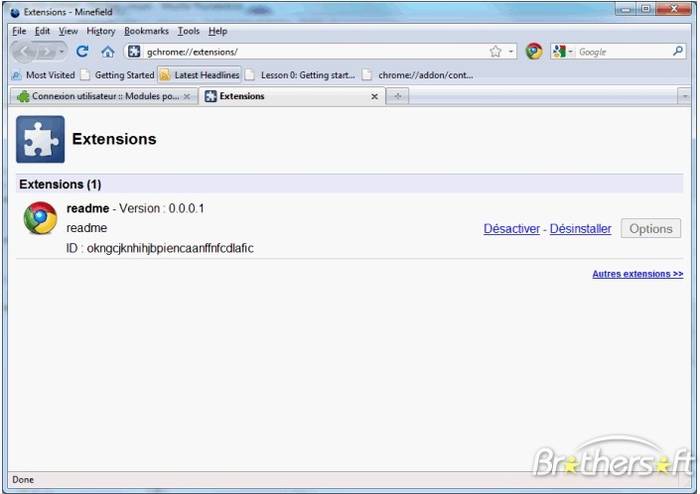Open Options for the readme extension
This screenshot has height=494, width=700.
pos(651,228)
